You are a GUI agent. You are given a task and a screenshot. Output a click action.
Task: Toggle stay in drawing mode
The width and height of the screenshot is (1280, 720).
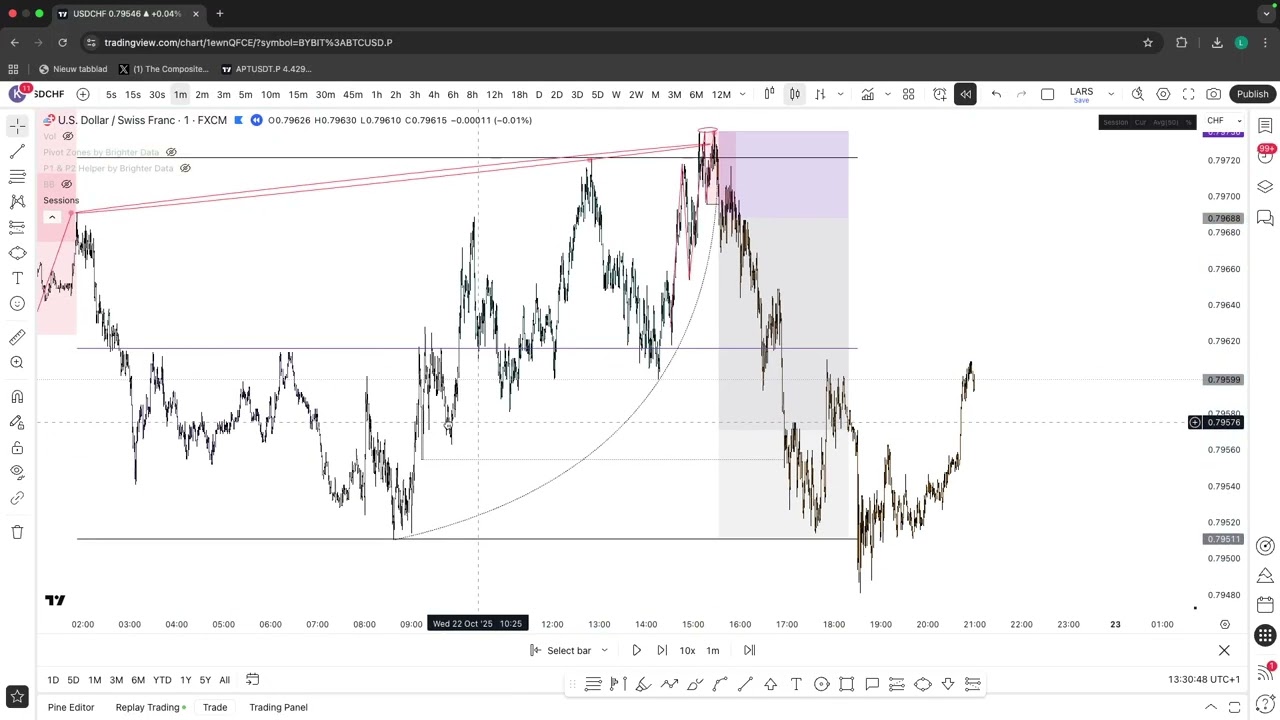click(17, 422)
